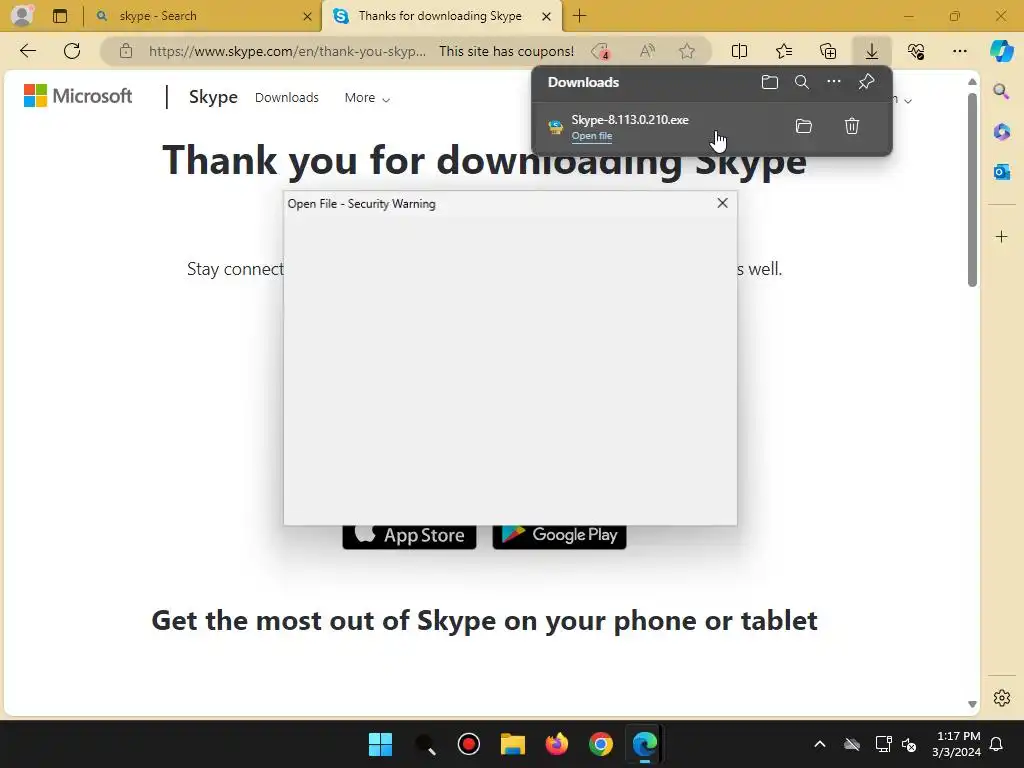Launch Chrome from taskbar

(x=601, y=744)
